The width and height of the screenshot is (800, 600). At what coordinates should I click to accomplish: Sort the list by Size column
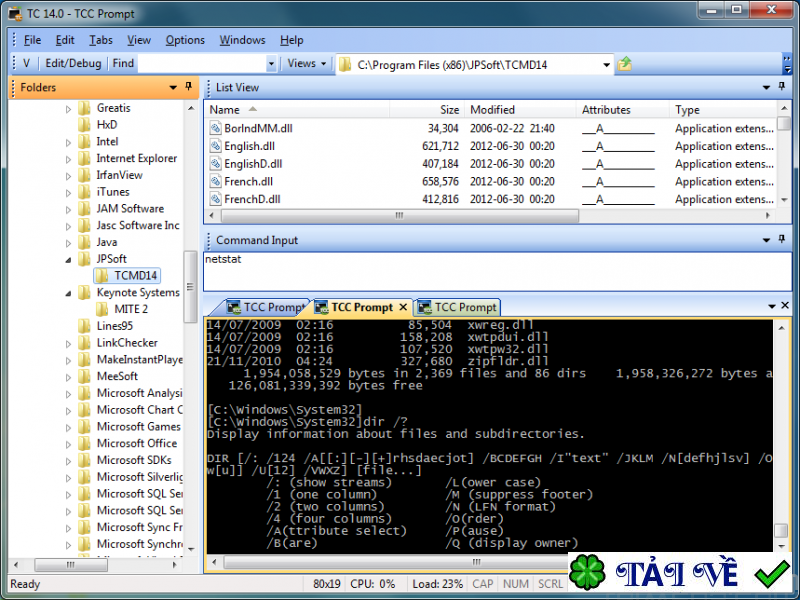[x=427, y=110]
